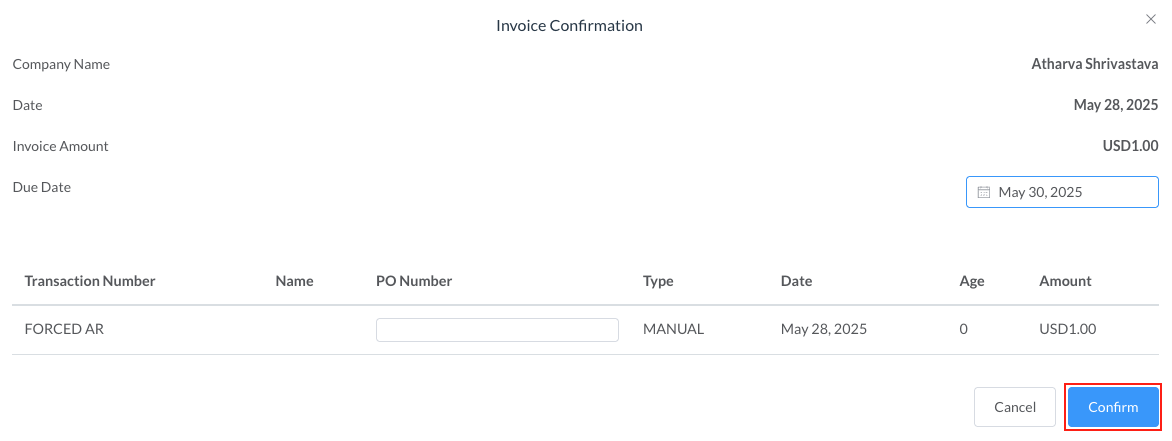1172x441 pixels.
Task: Click the Transaction Number column header
Action: point(90,281)
